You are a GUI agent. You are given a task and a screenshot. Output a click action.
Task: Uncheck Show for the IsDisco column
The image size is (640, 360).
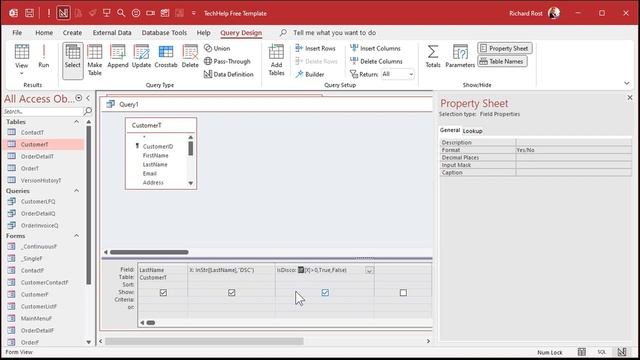click(x=325, y=293)
